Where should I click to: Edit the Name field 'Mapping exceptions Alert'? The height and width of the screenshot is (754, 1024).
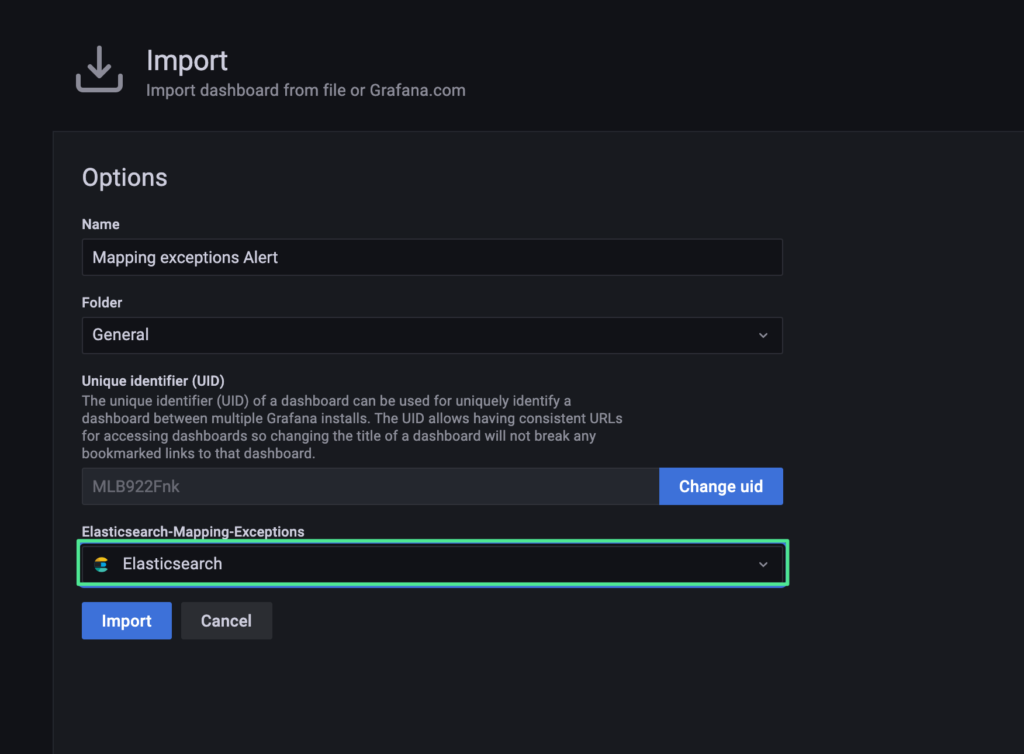[432, 257]
